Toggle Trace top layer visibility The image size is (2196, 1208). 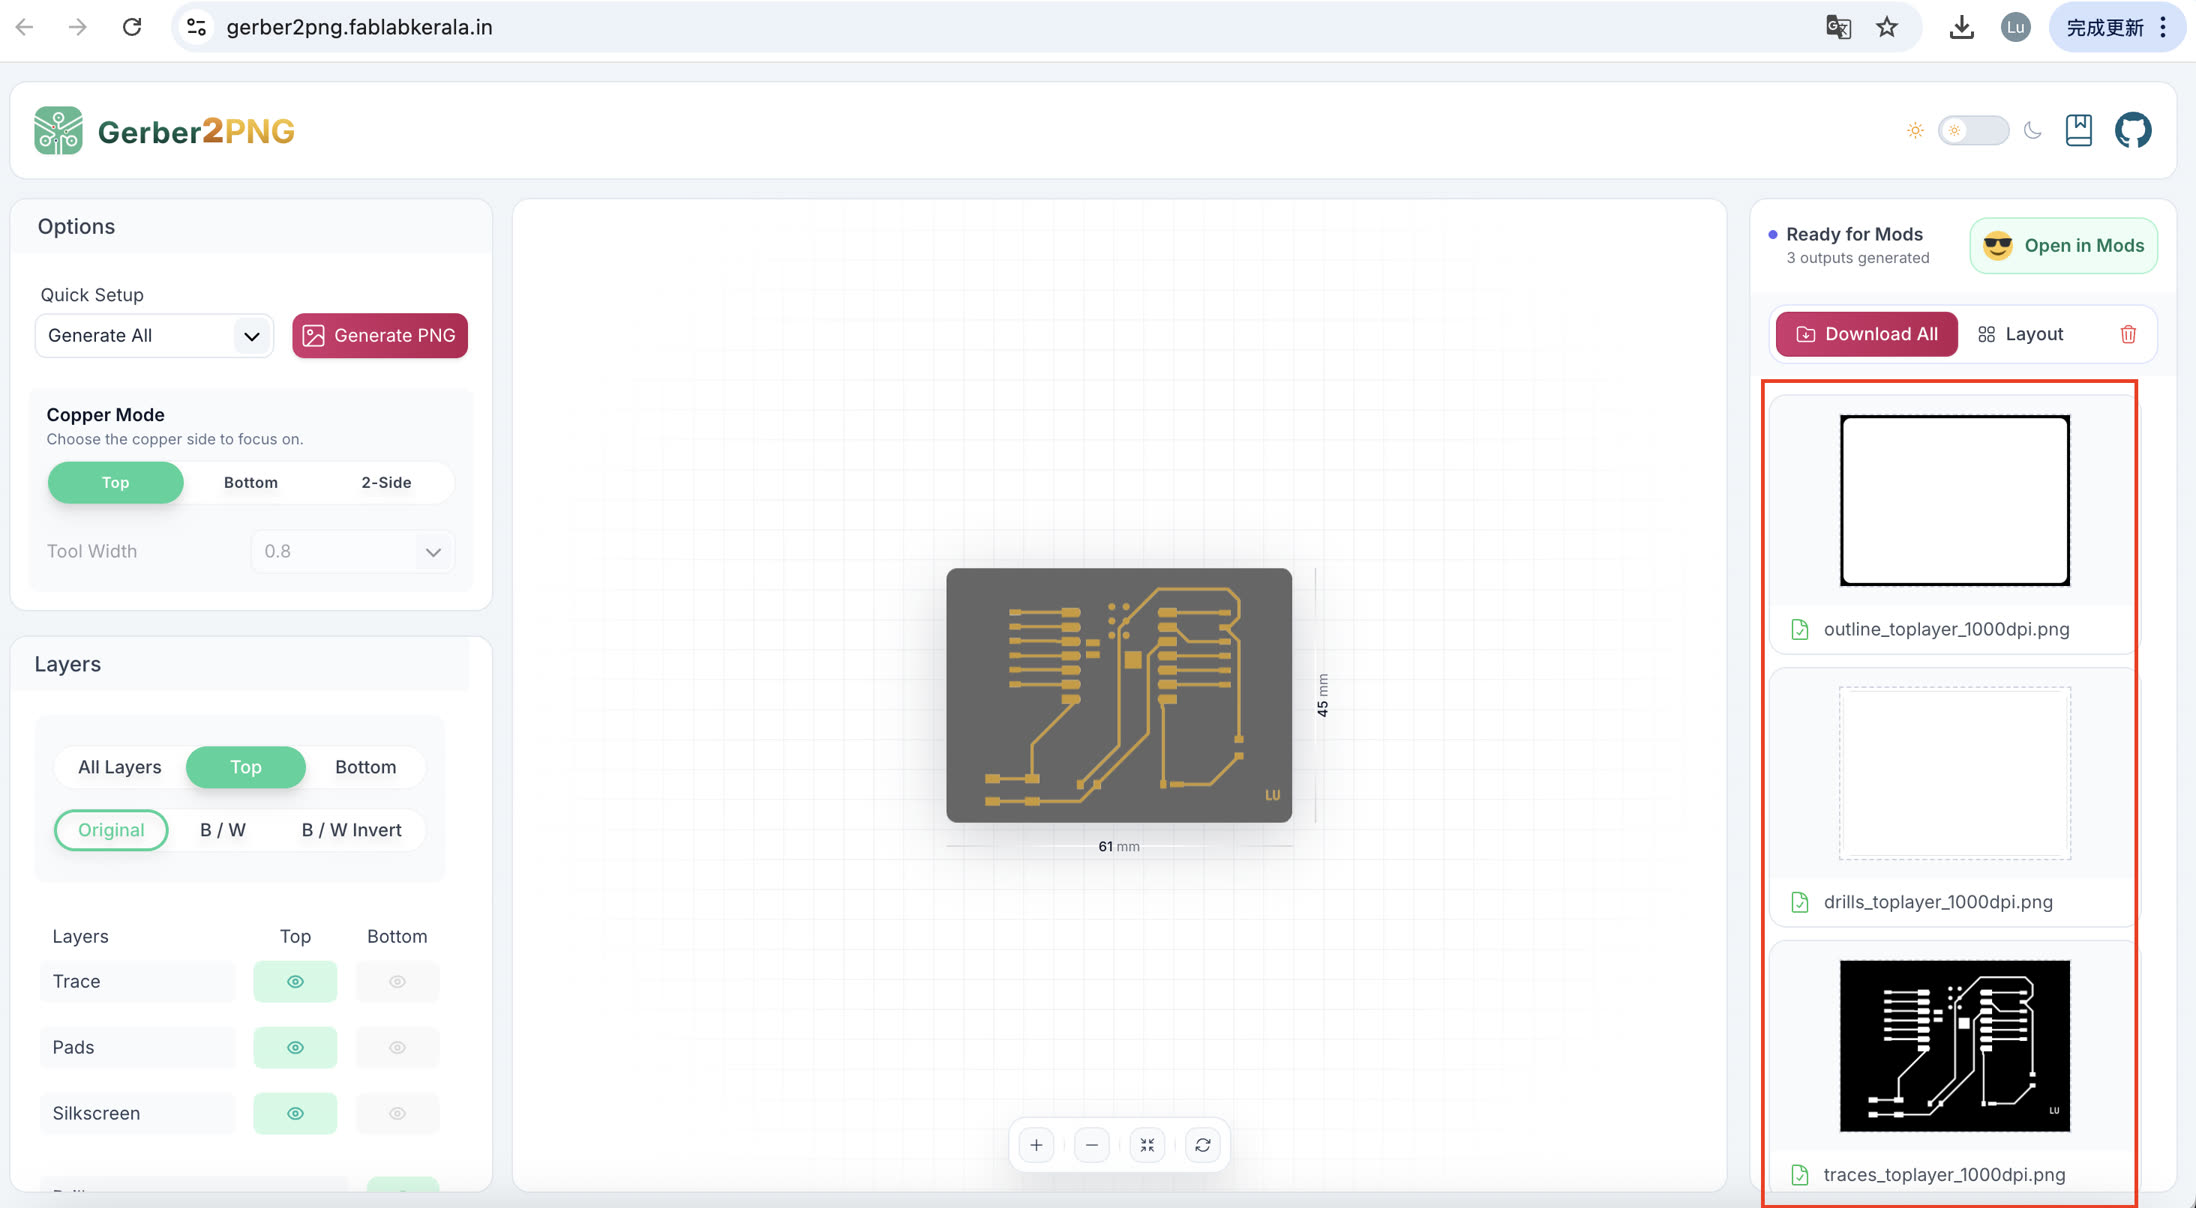coord(295,981)
